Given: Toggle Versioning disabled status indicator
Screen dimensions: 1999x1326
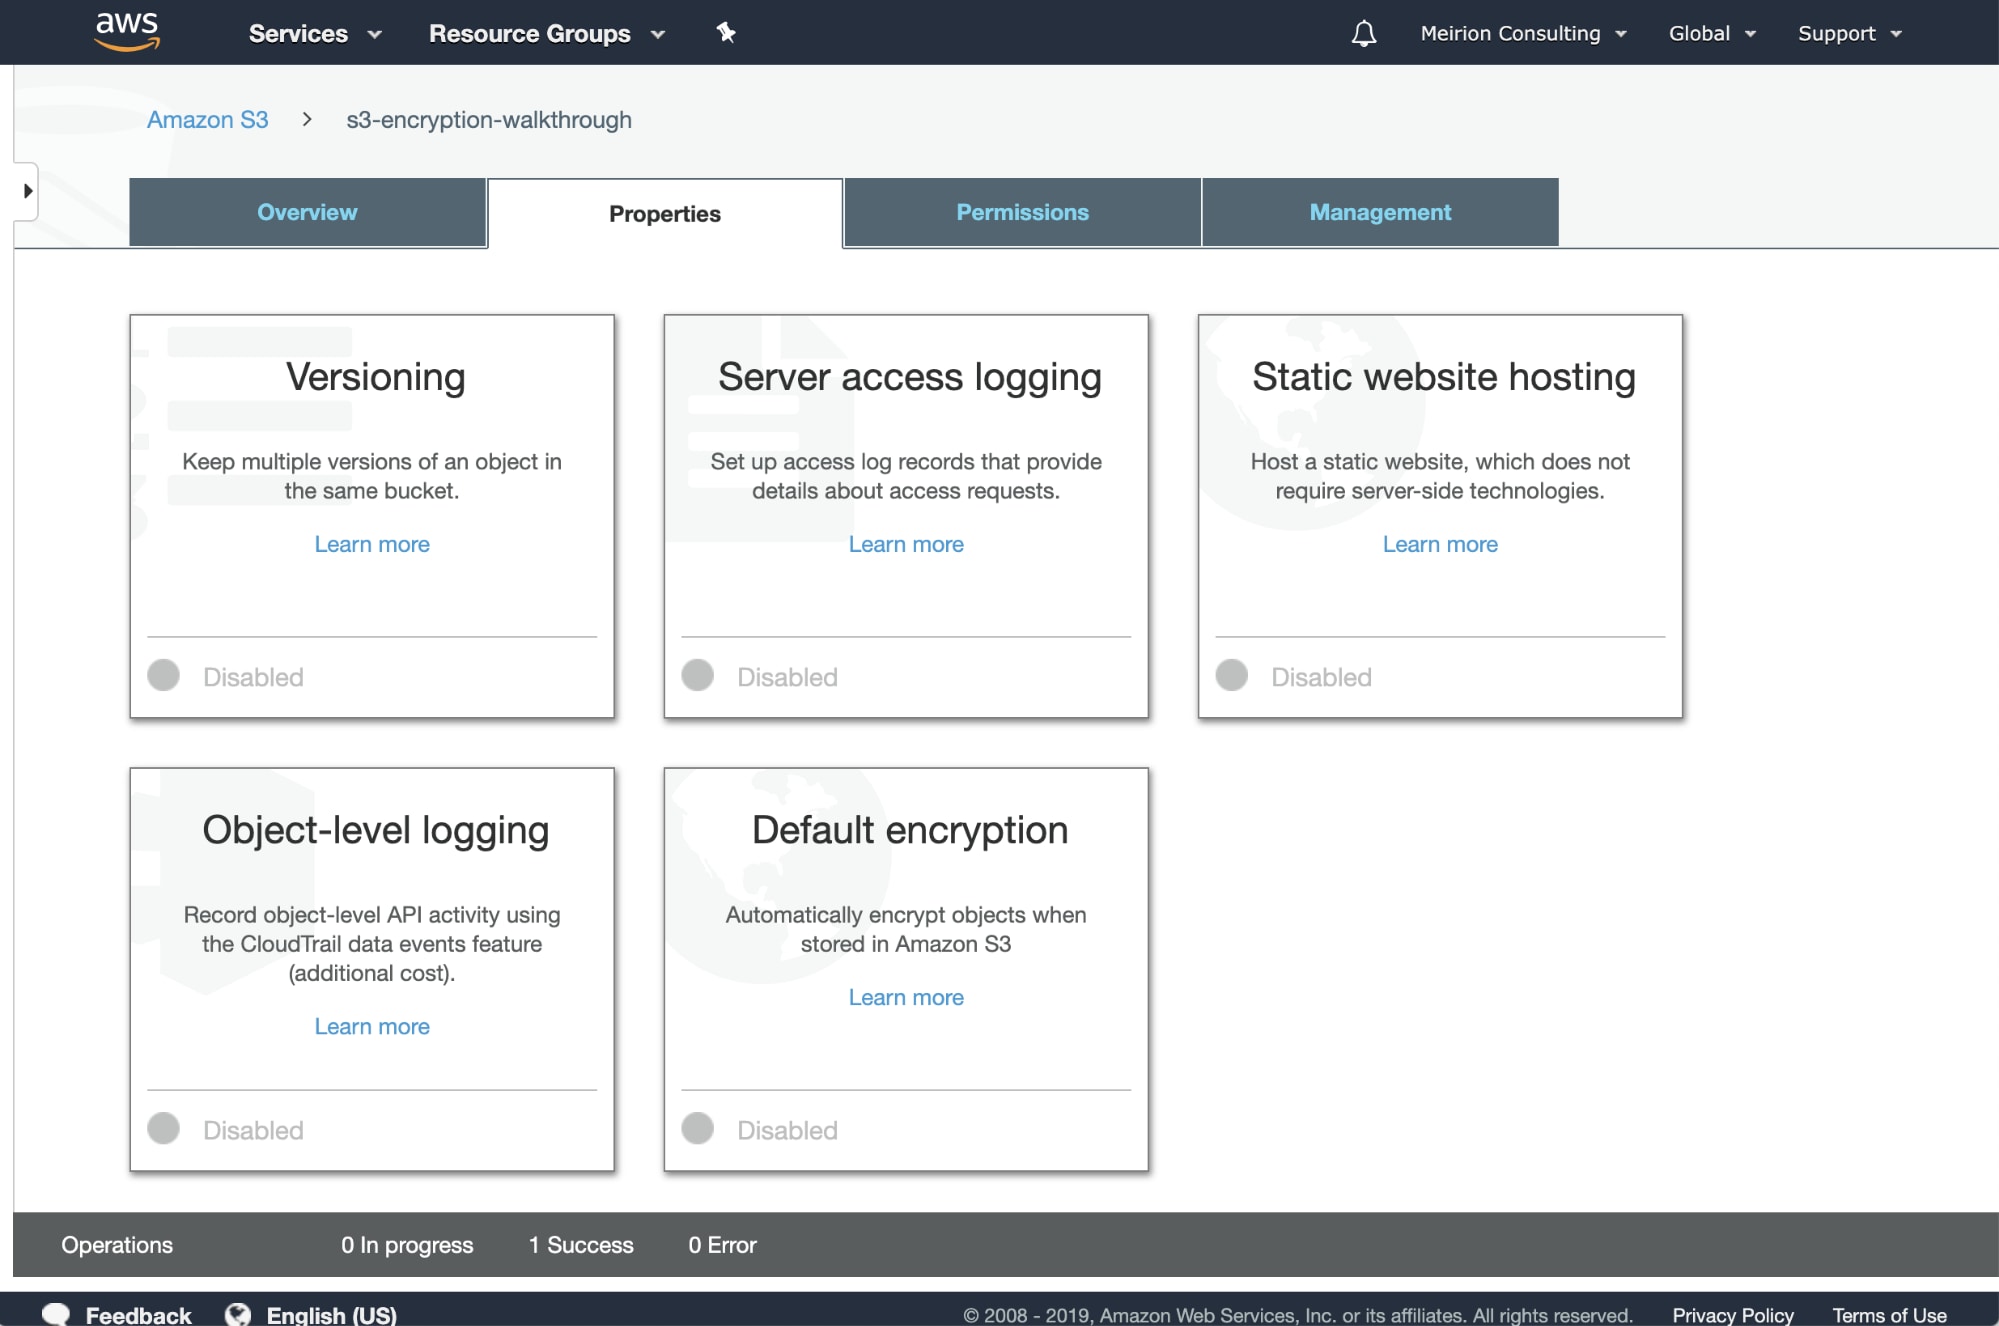Looking at the screenshot, I should coord(164,676).
